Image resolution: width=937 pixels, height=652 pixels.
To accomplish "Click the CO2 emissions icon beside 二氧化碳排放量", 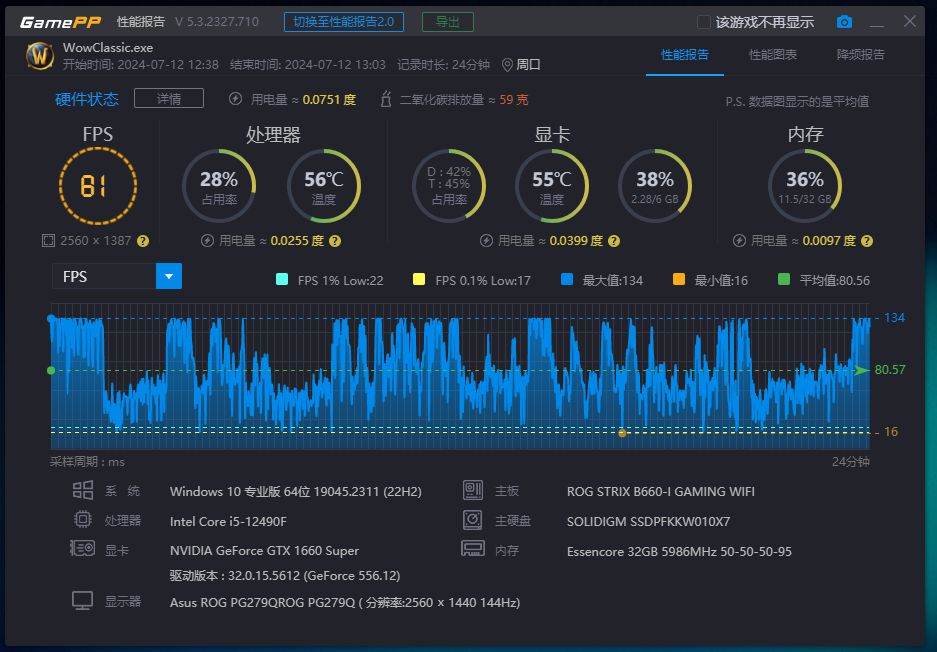I will point(385,99).
